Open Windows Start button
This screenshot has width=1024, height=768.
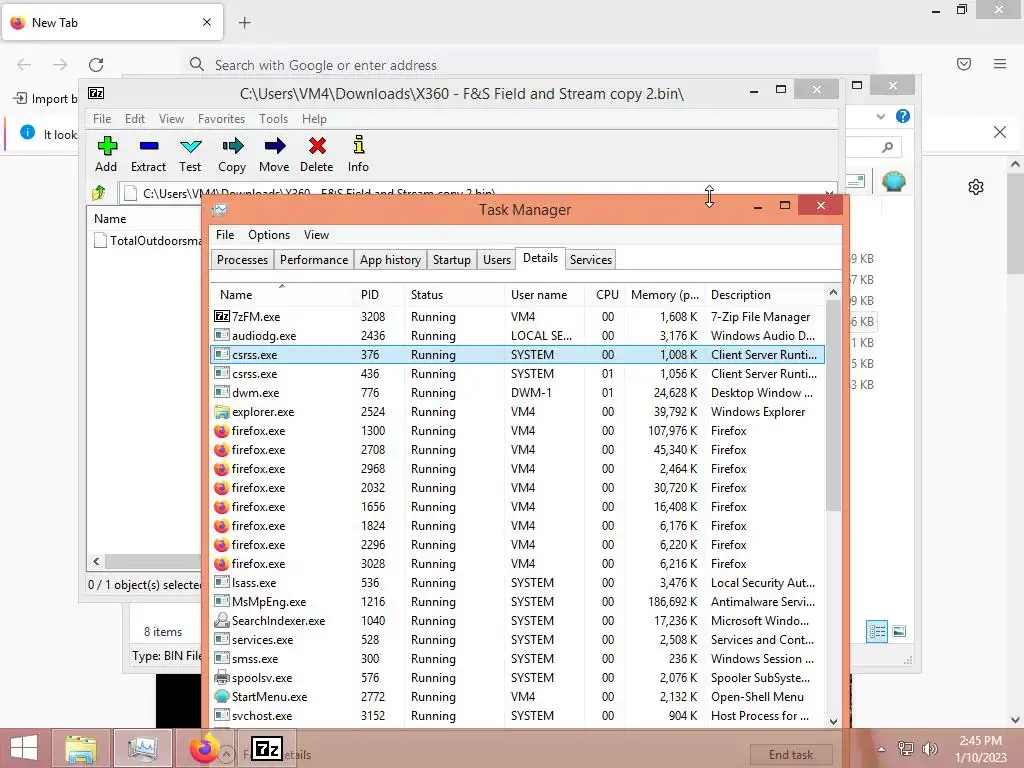(x=24, y=748)
